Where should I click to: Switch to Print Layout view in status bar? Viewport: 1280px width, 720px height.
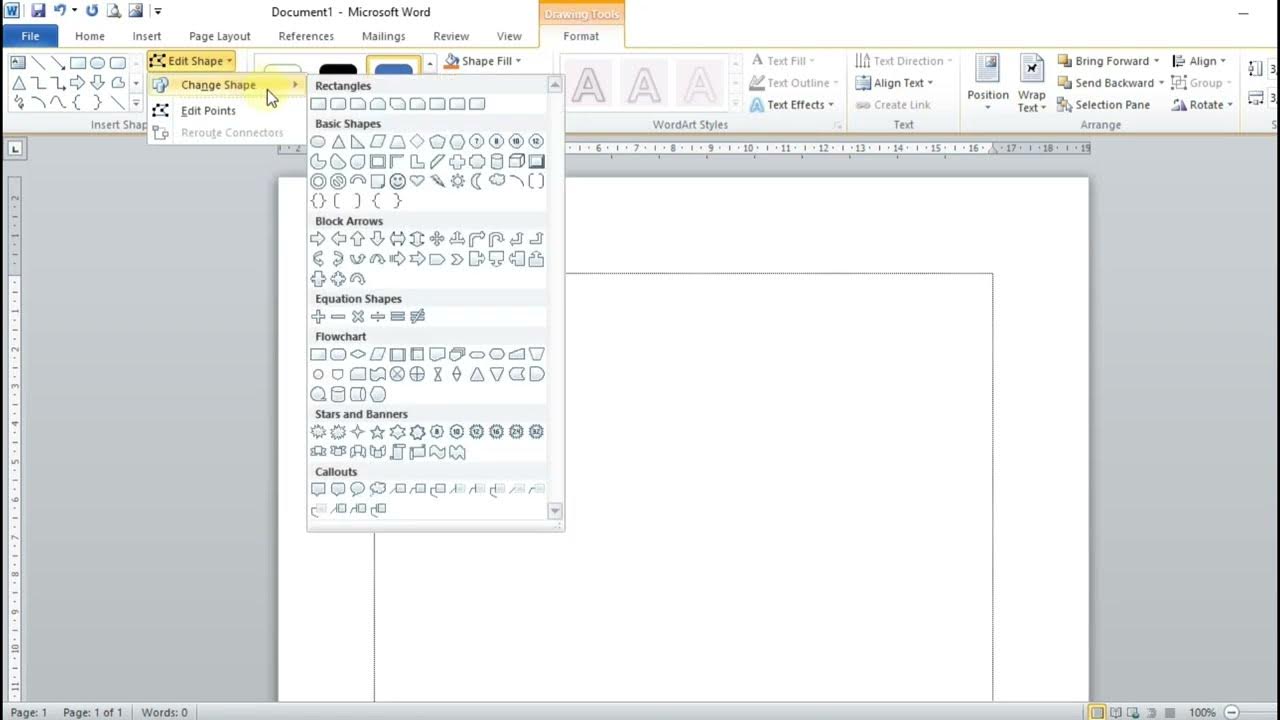click(x=1097, y=712)
